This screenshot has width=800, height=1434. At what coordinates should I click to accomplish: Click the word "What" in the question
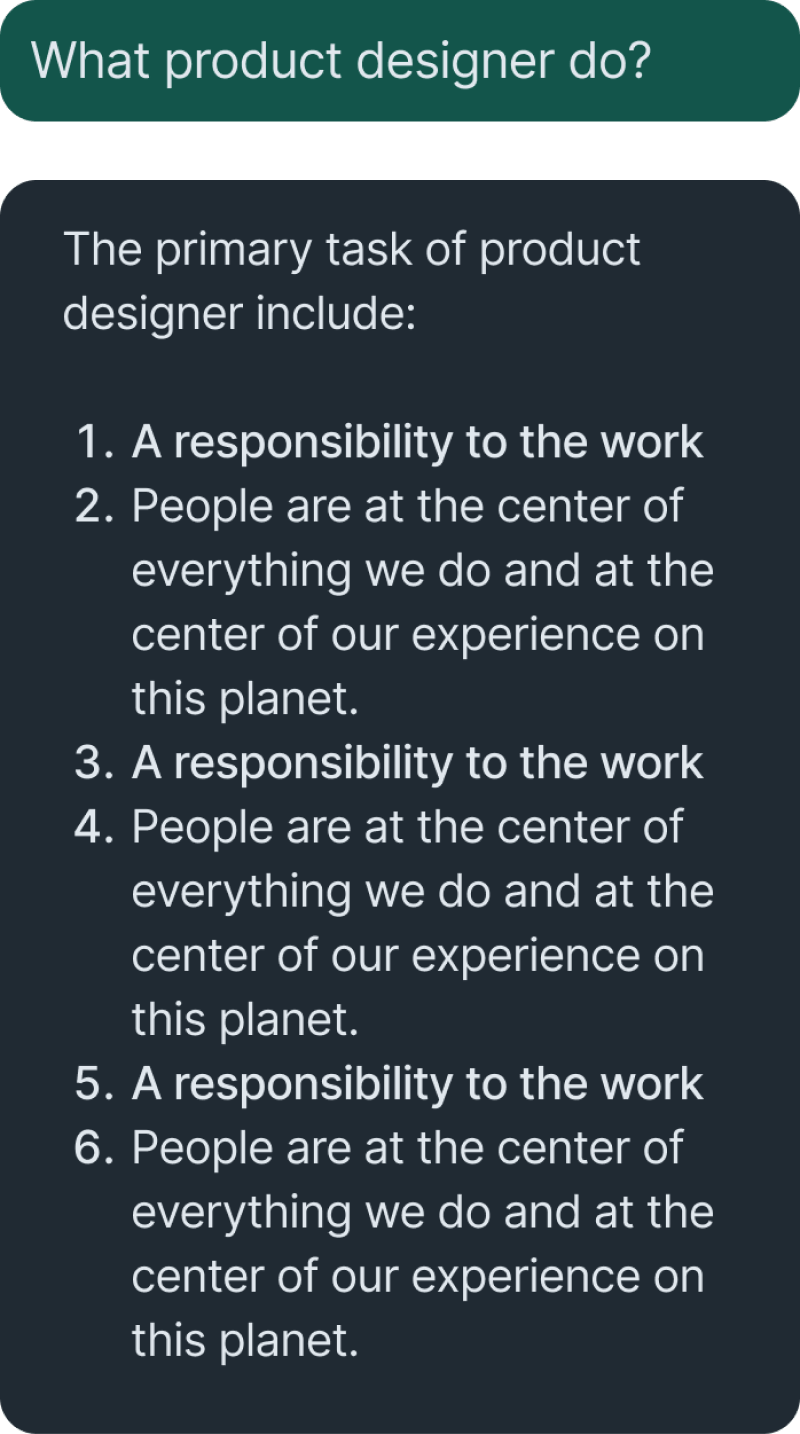[90, 62]
